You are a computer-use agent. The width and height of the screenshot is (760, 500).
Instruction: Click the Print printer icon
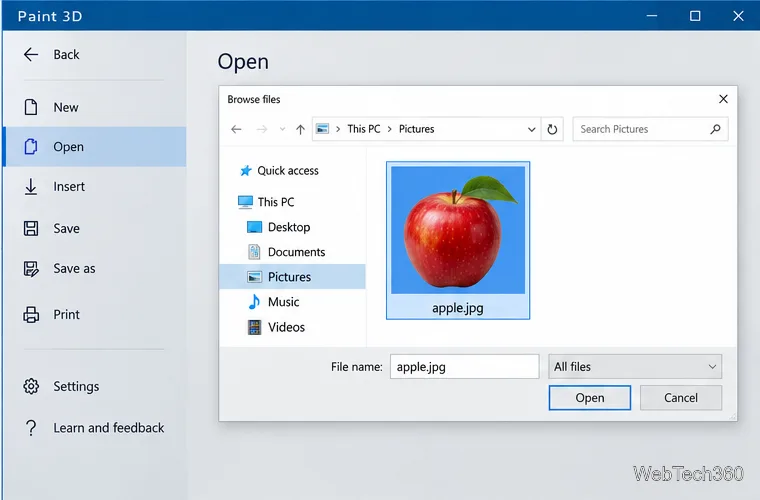click(x=31, y=314)
